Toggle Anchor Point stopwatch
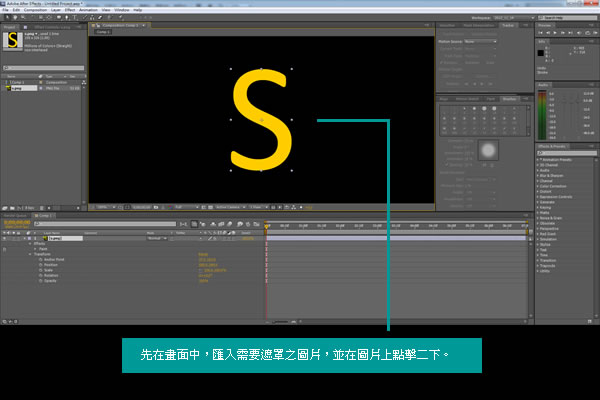The width and height of the screenshot is (600, 400). [x=41, y=260]
